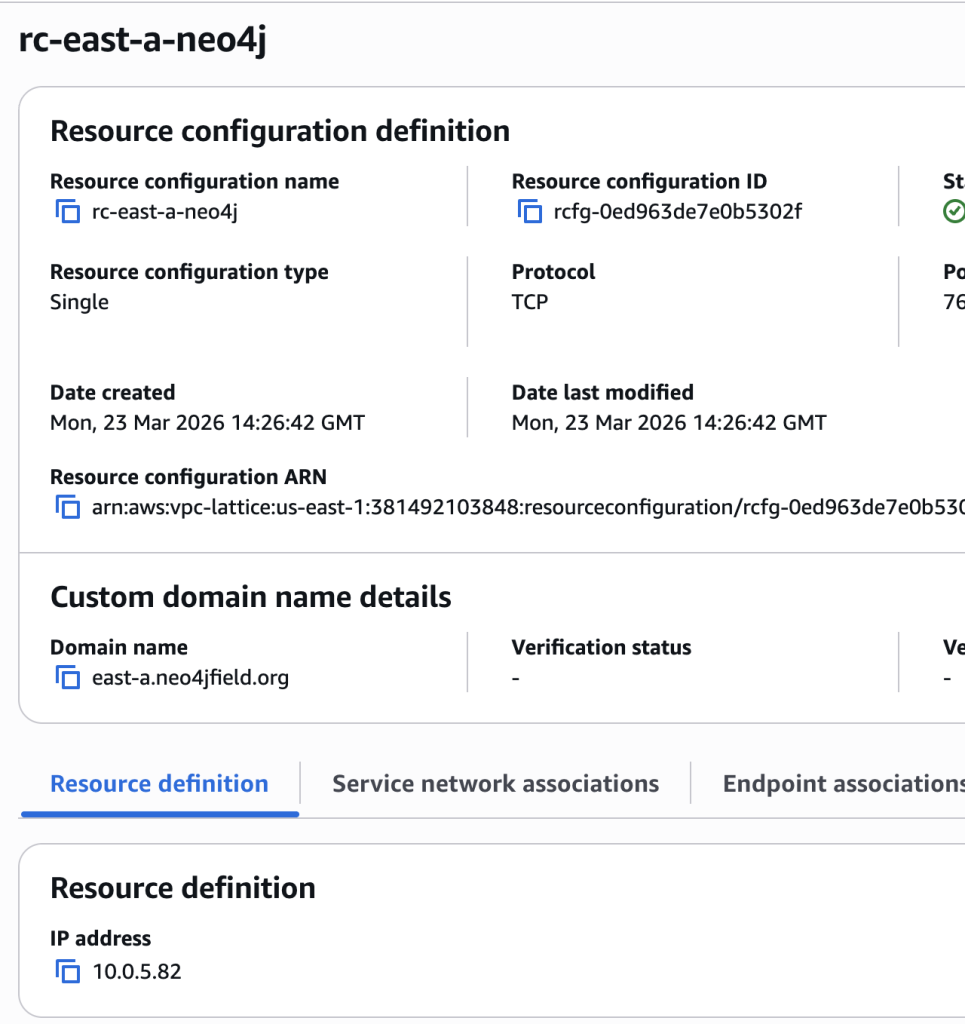Click the TCP protocol value
Screen dimensions: 965x1024
(530, 302)
